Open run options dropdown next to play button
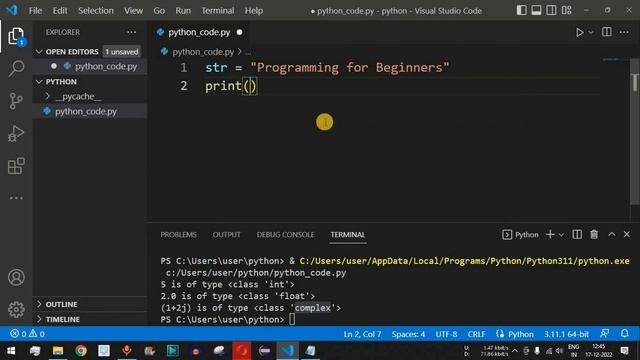 pos(591,32)
